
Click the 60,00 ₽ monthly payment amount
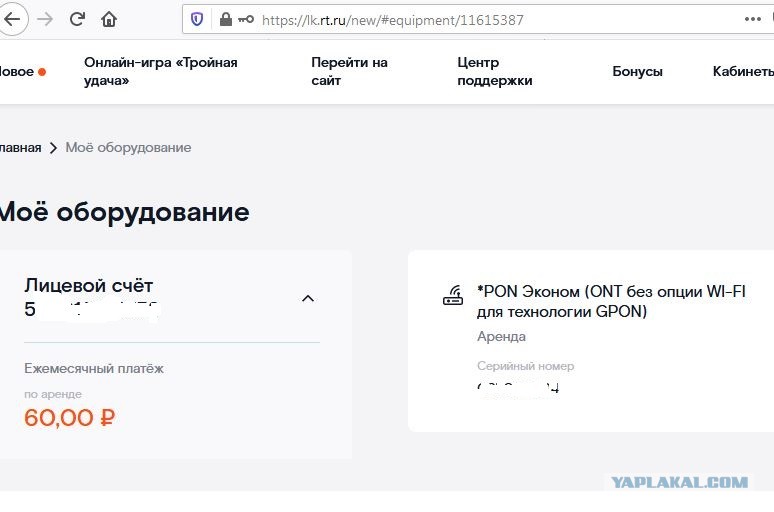pos(70,418)
